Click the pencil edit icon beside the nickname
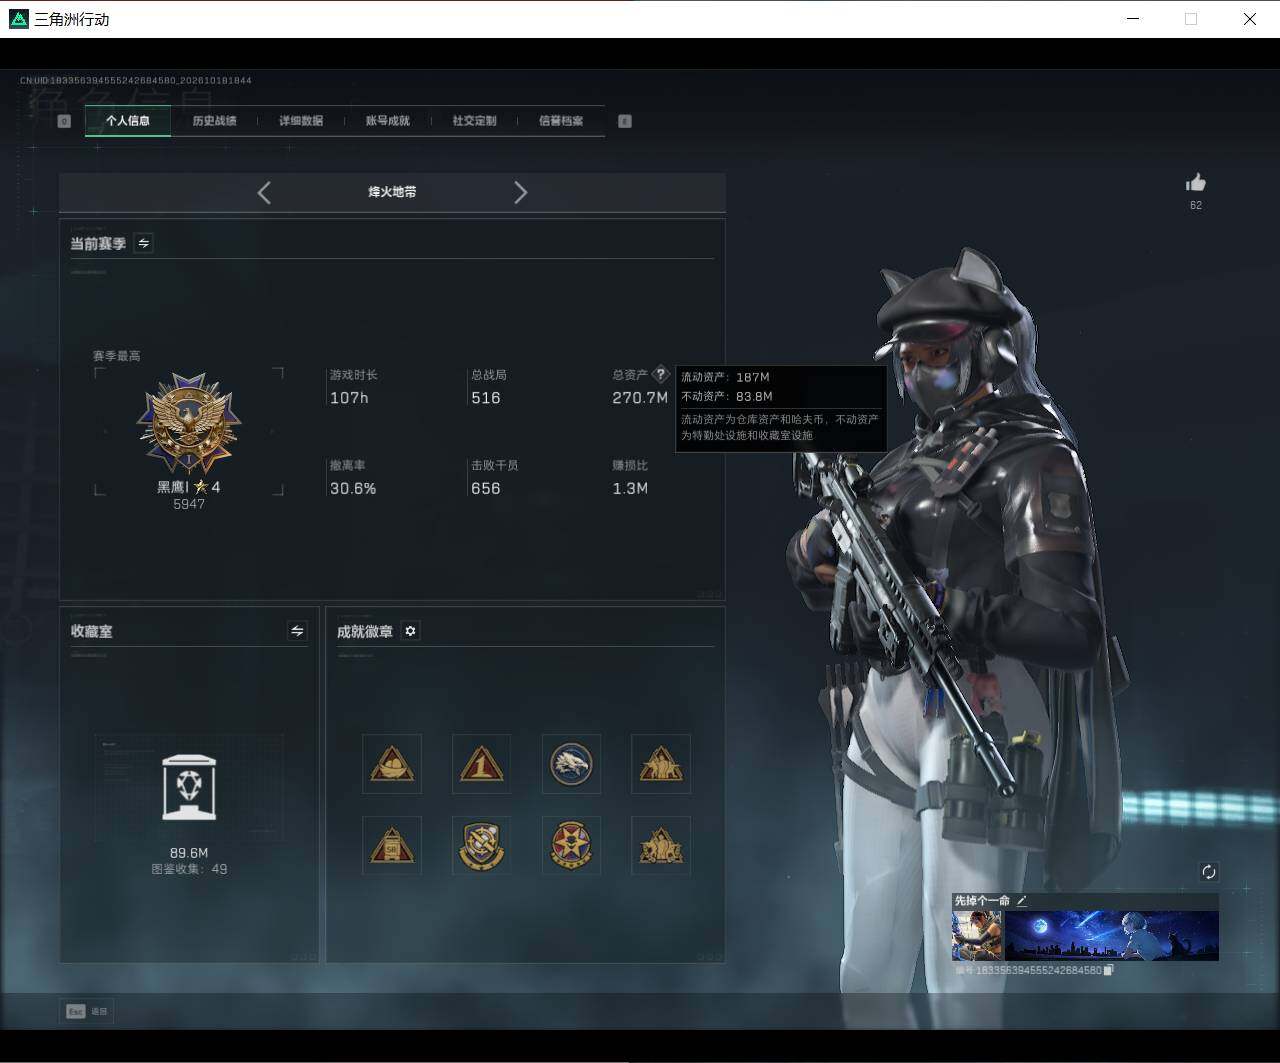1280x1063 pixels. tap(1022, 901)
